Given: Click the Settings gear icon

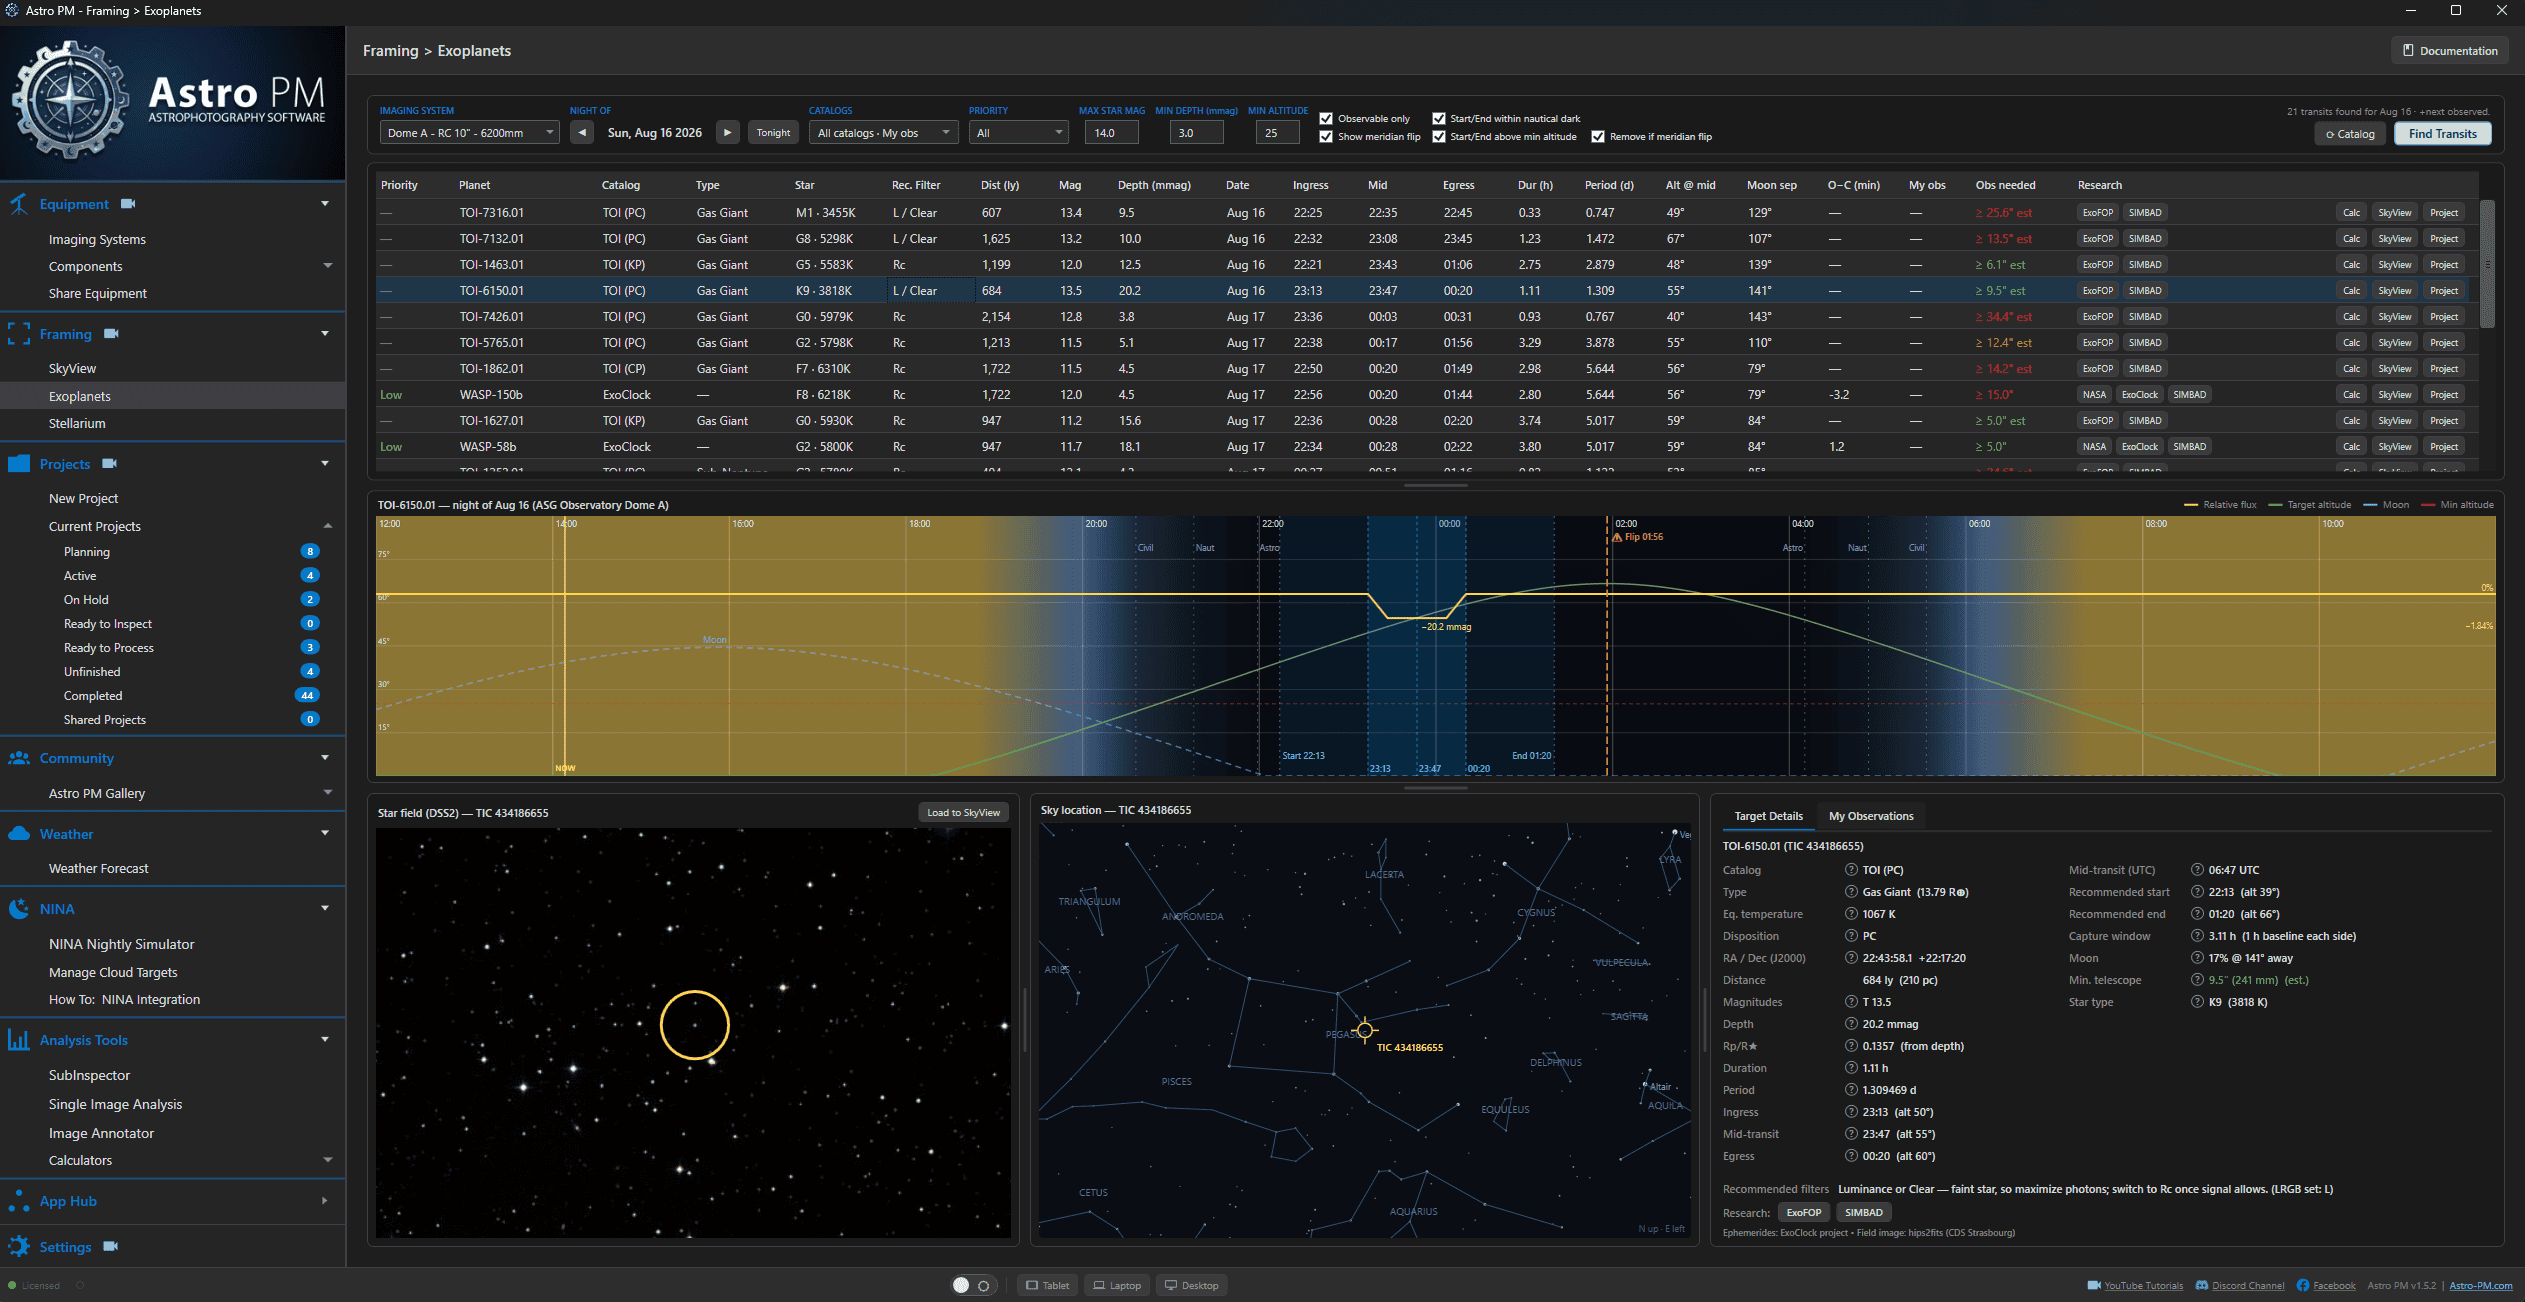Looking at the screenshot, I should click(x=19, y=1247).
